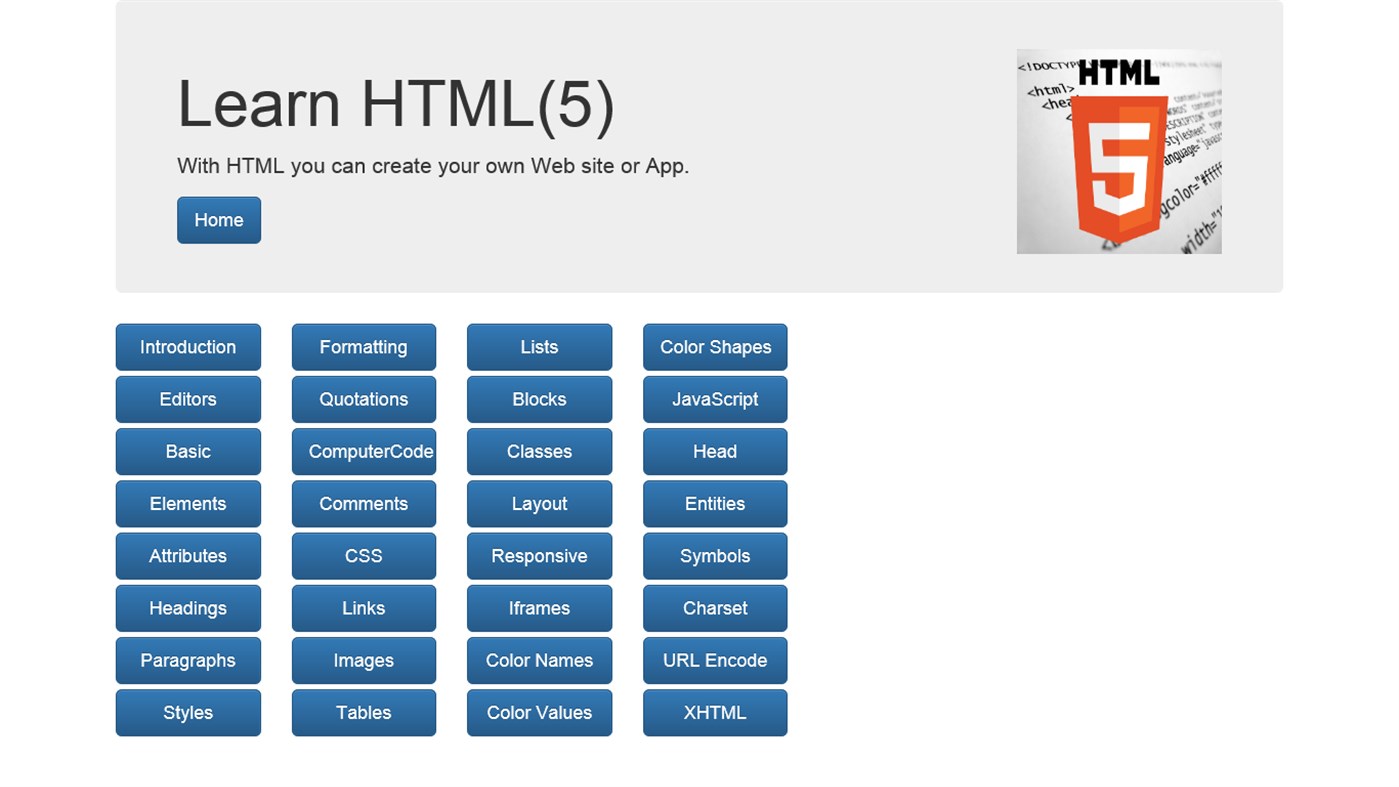The height and width of the screenshot is (787, 1399).
Task: Click the Symbols button
Action: [x=715, y=556]
